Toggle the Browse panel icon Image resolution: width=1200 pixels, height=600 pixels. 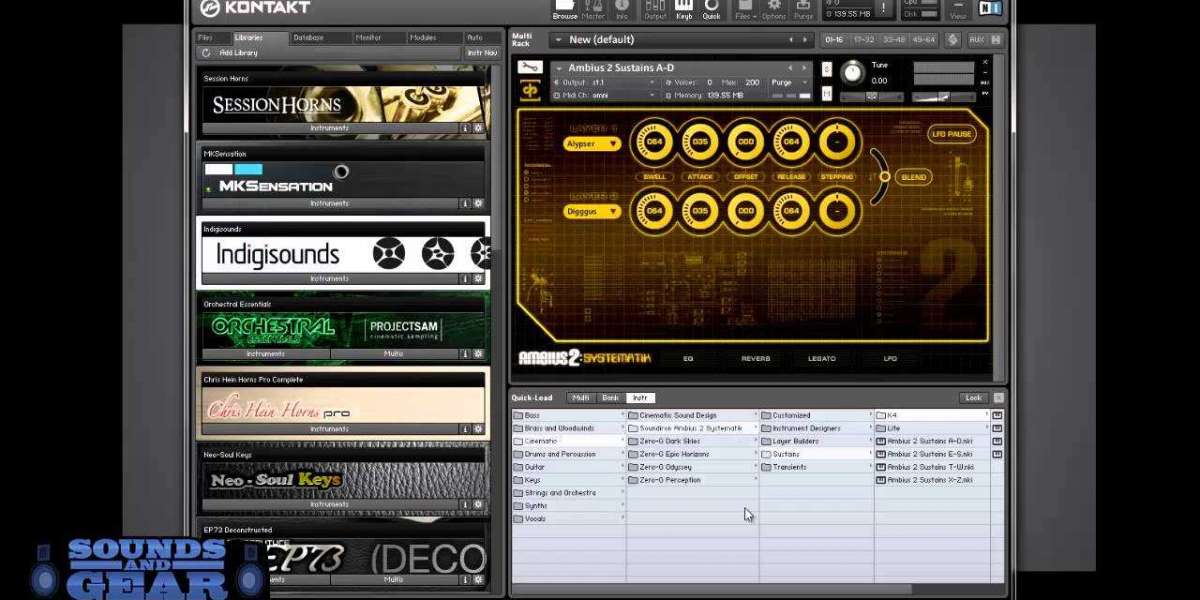565,10
